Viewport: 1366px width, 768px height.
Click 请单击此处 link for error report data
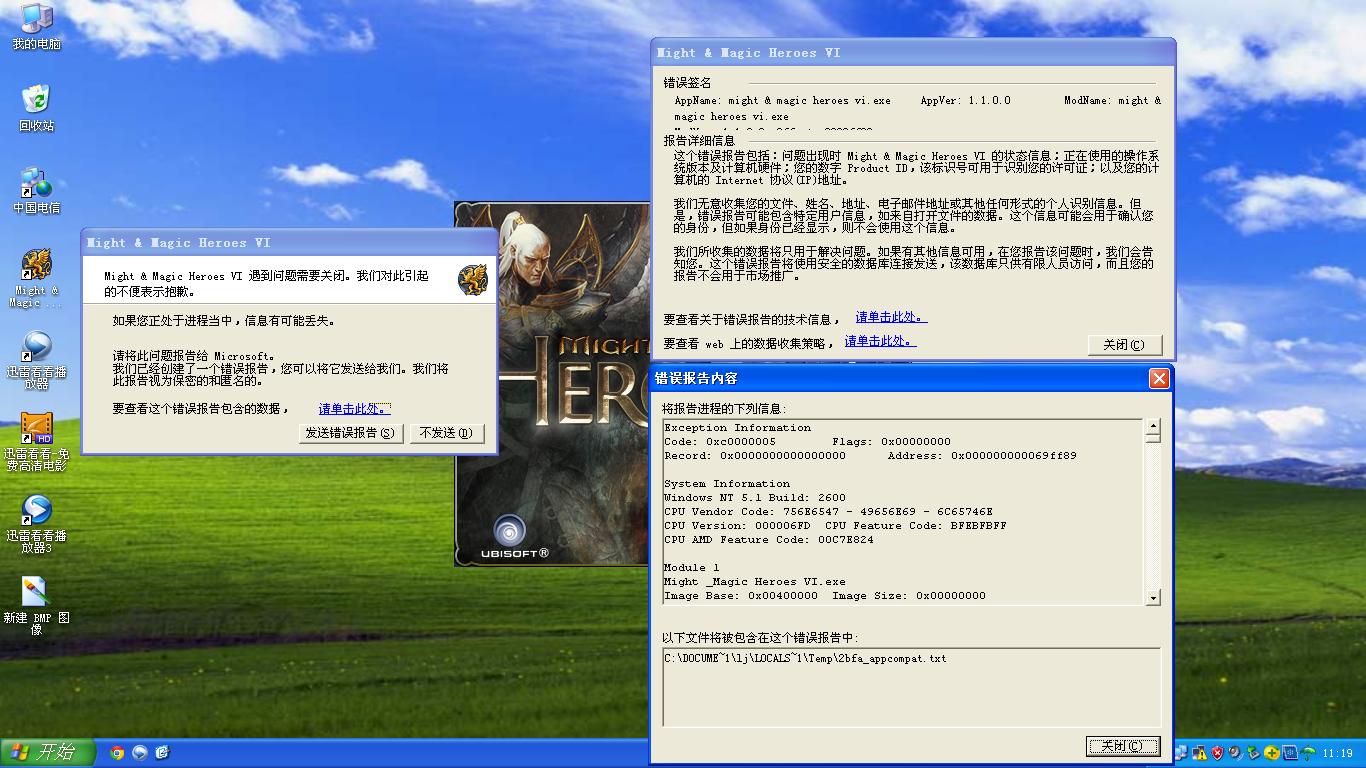tap(354, 409)
